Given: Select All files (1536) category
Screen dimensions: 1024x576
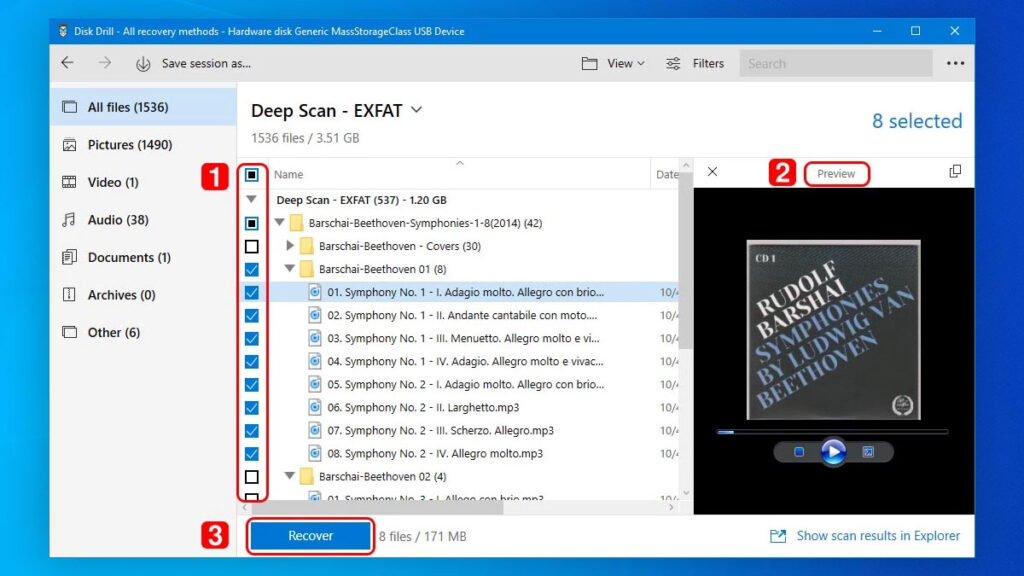Looking at the screenshot, I should pos(143,107).
